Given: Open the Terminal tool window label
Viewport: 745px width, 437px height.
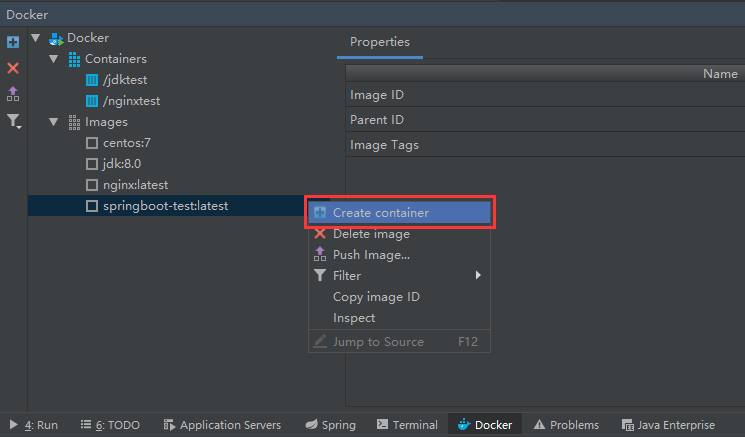Looking at the screenshot, I should click(x=415, y=425).
